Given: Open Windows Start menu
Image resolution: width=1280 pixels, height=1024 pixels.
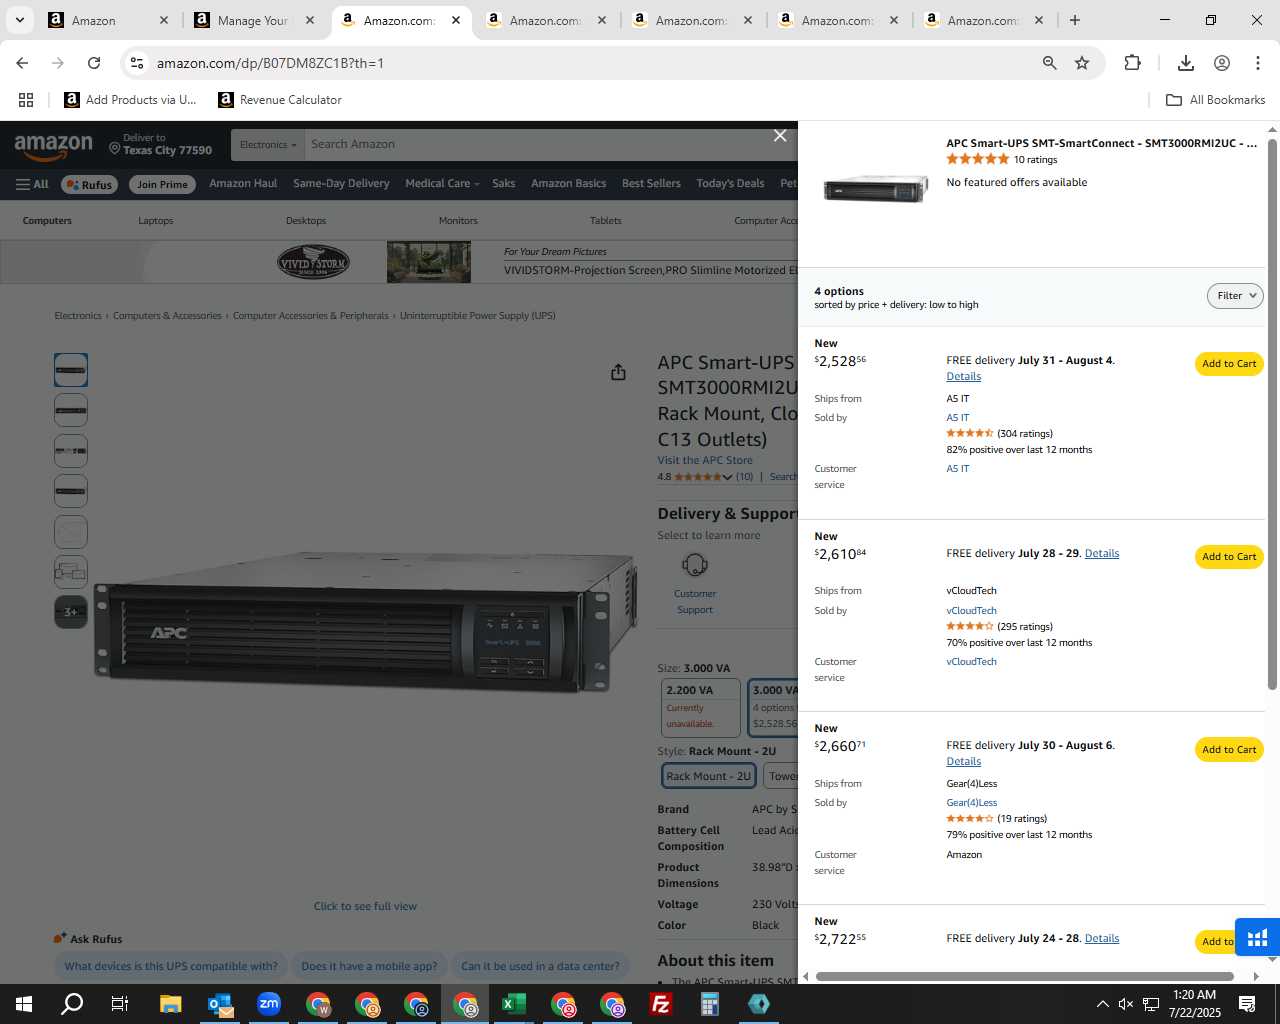Looking at the screenshot, I should coord(24,1004).
